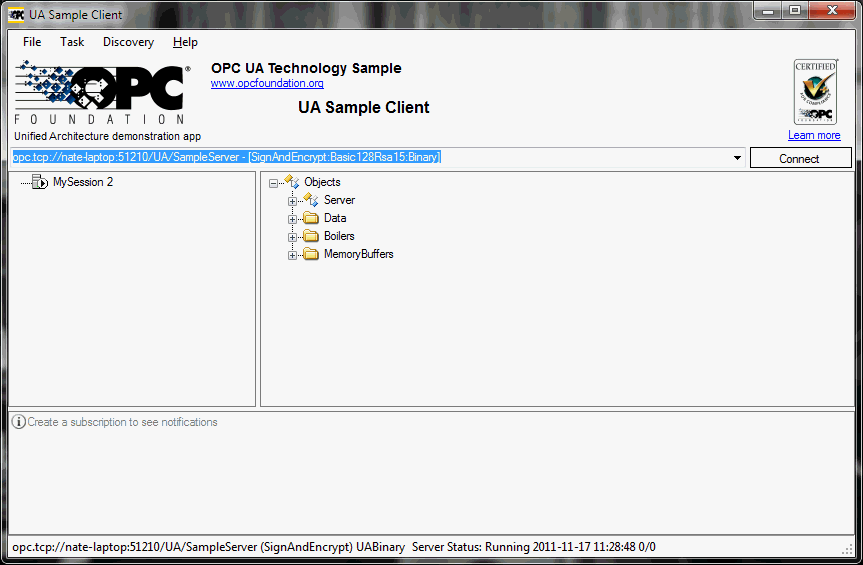Click the MySession 2 session icon
This screenshot has width=863, height=565.
coord(40,182)
